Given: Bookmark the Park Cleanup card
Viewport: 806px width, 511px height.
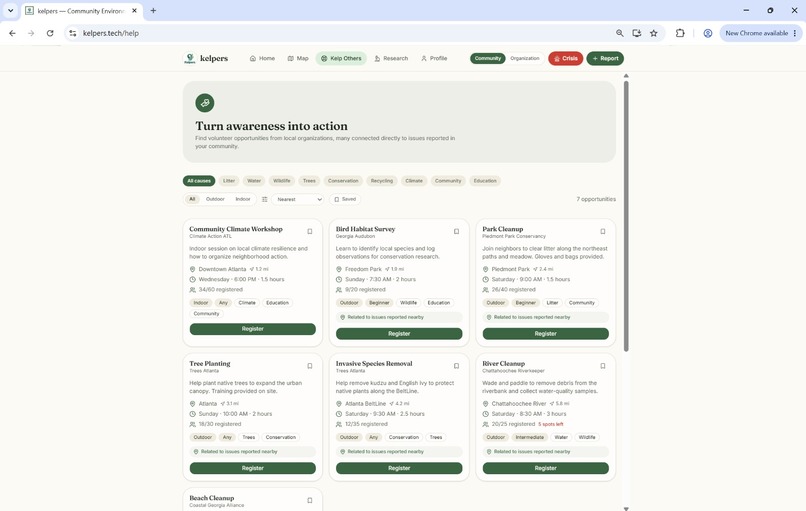Looking at the screenshot, I should pos(603,231).
